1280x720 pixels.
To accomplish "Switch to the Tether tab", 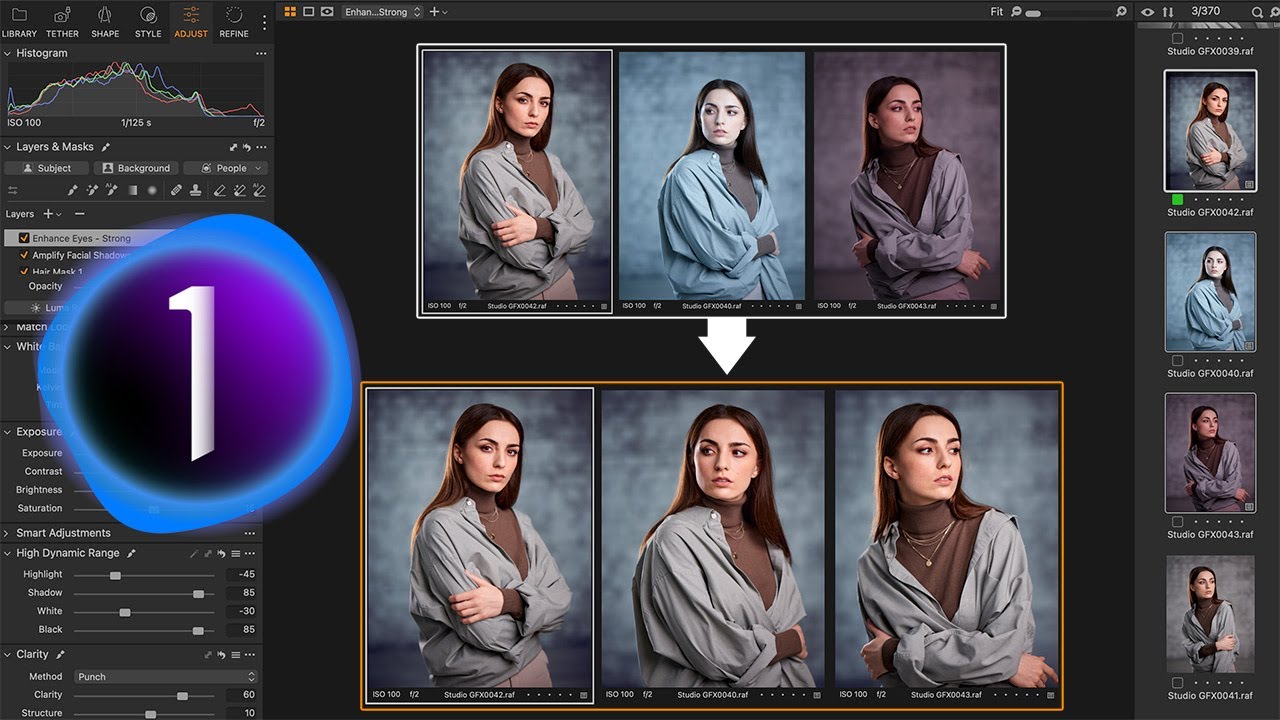I will pos(62,22).
